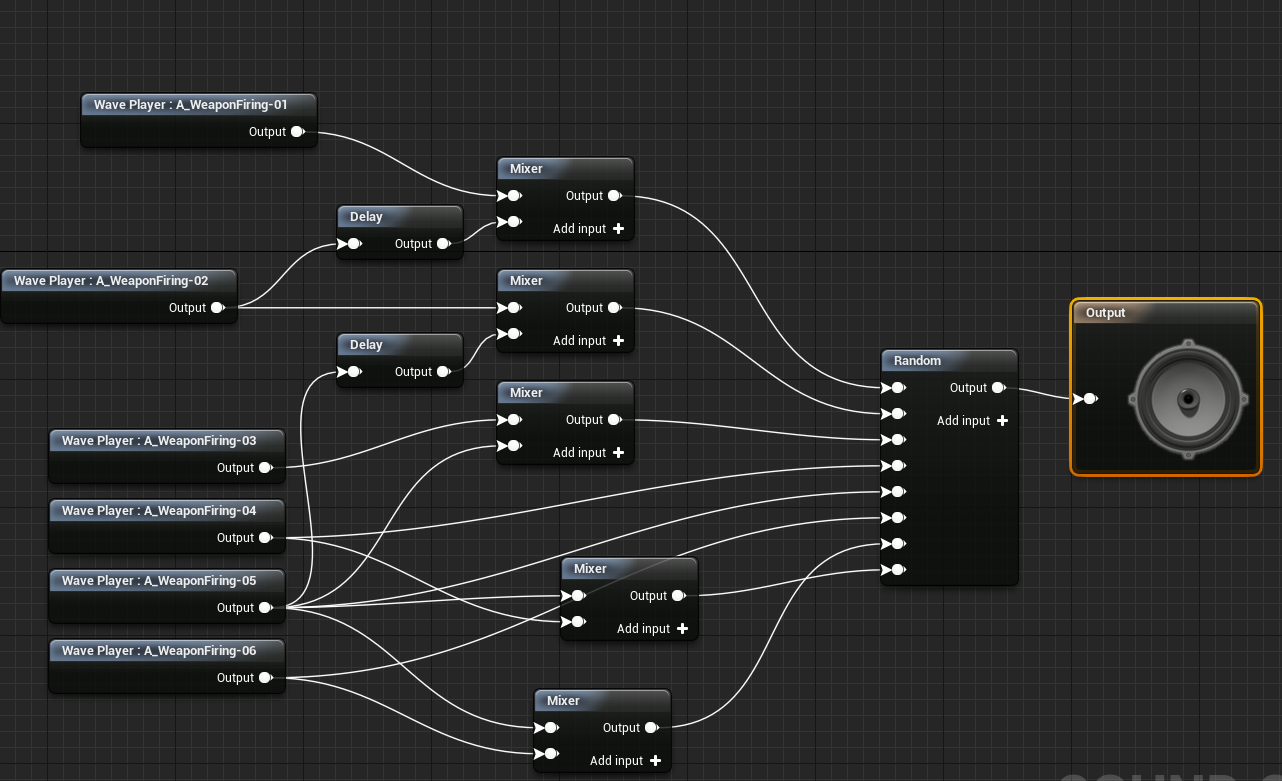Click the output pin of Wave Player A_WeaponFiring-02
Image resolution: width=1282 pixels, height=781 pixels.
click(217, 308)
